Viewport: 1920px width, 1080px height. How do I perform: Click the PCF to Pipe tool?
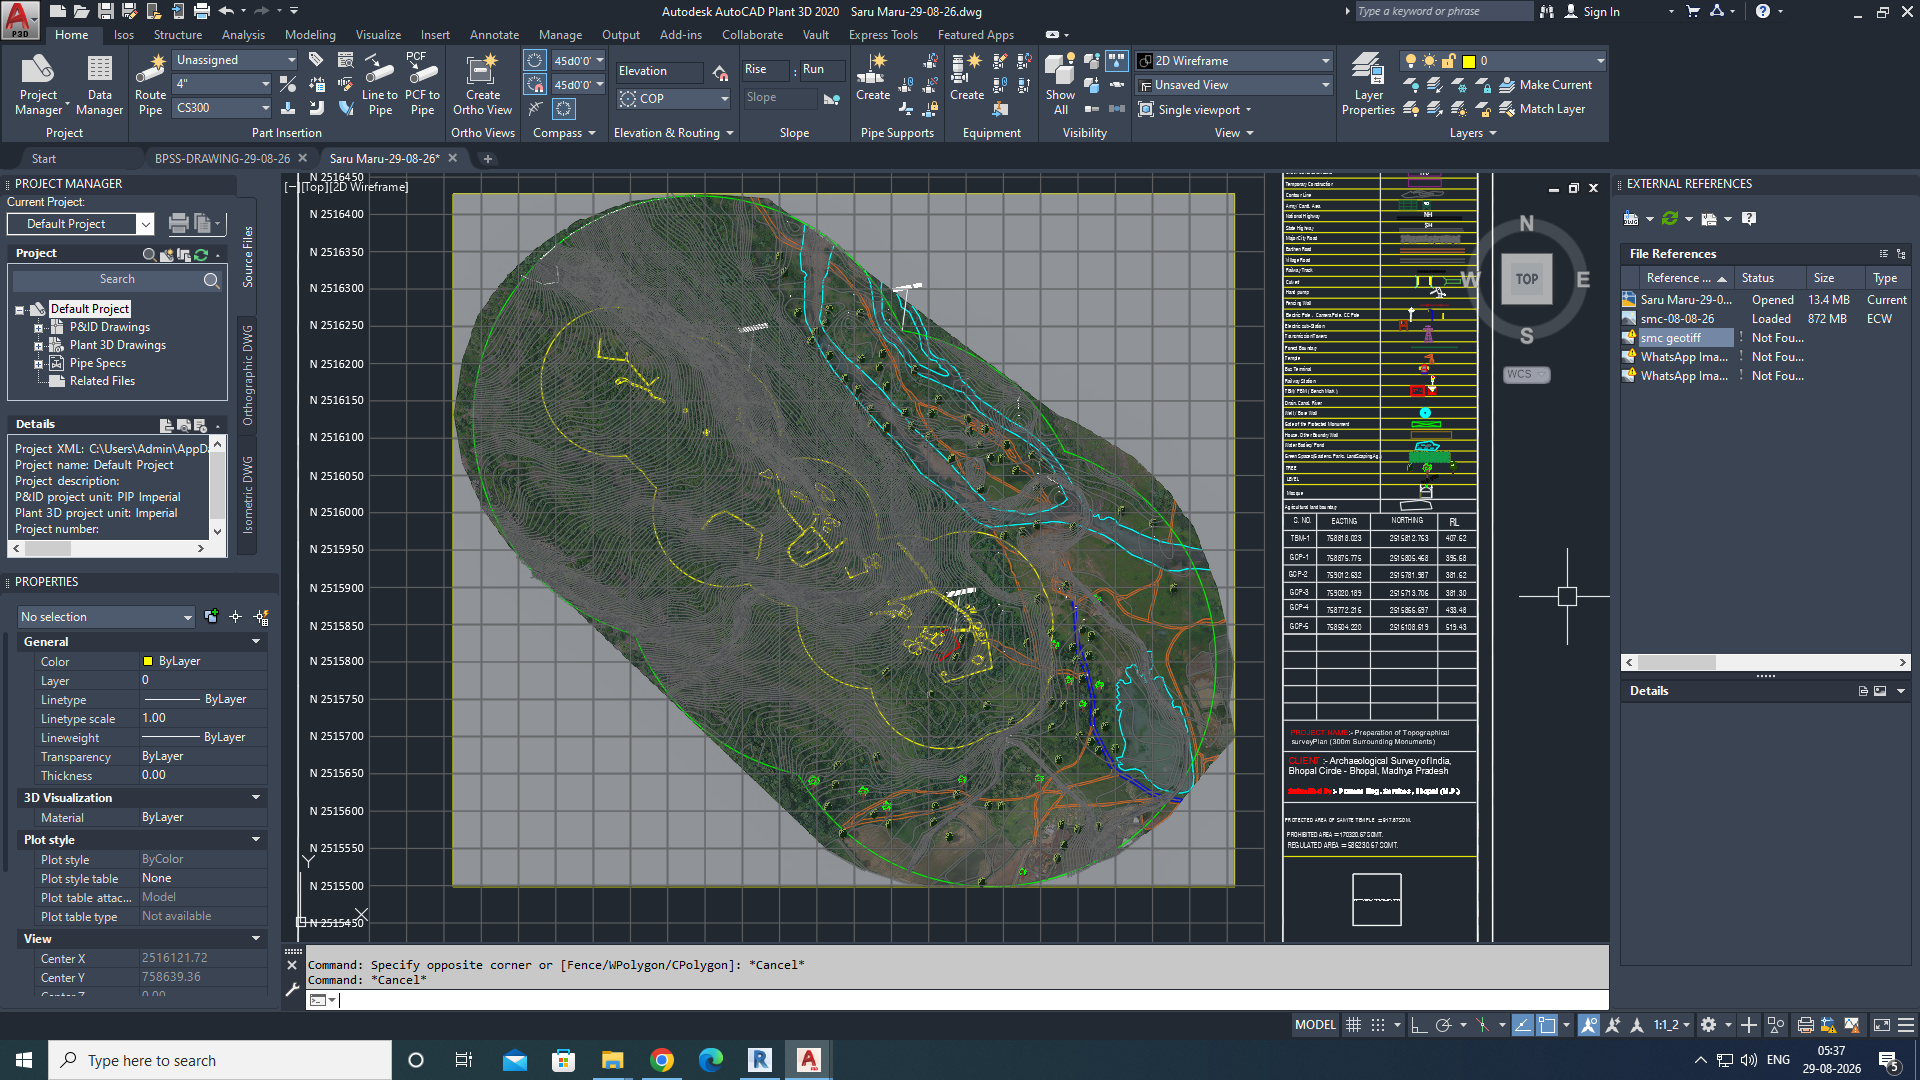[x=422, y=85]
